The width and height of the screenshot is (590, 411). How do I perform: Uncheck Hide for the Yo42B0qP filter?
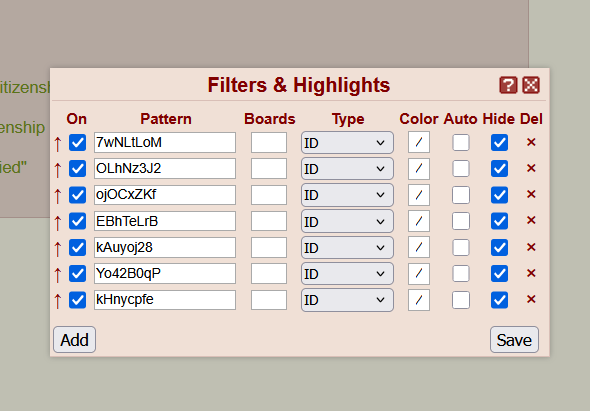pyautogui.click(x=499, y=274)
